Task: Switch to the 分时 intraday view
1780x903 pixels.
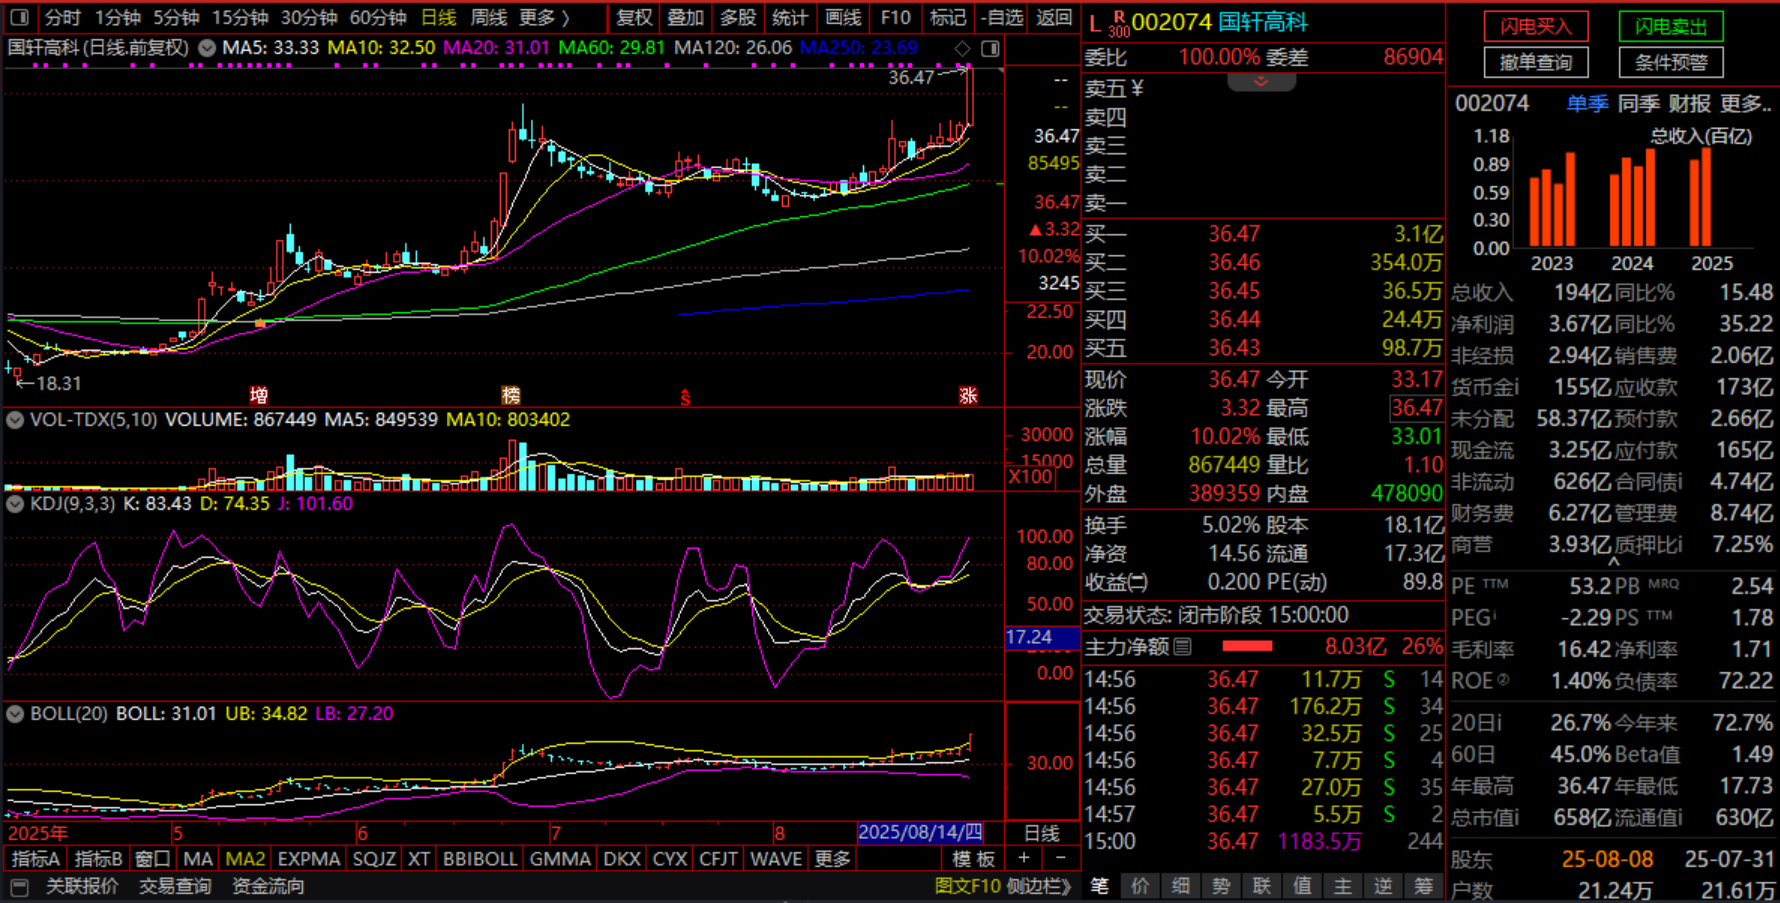Action: pos(62,17)
